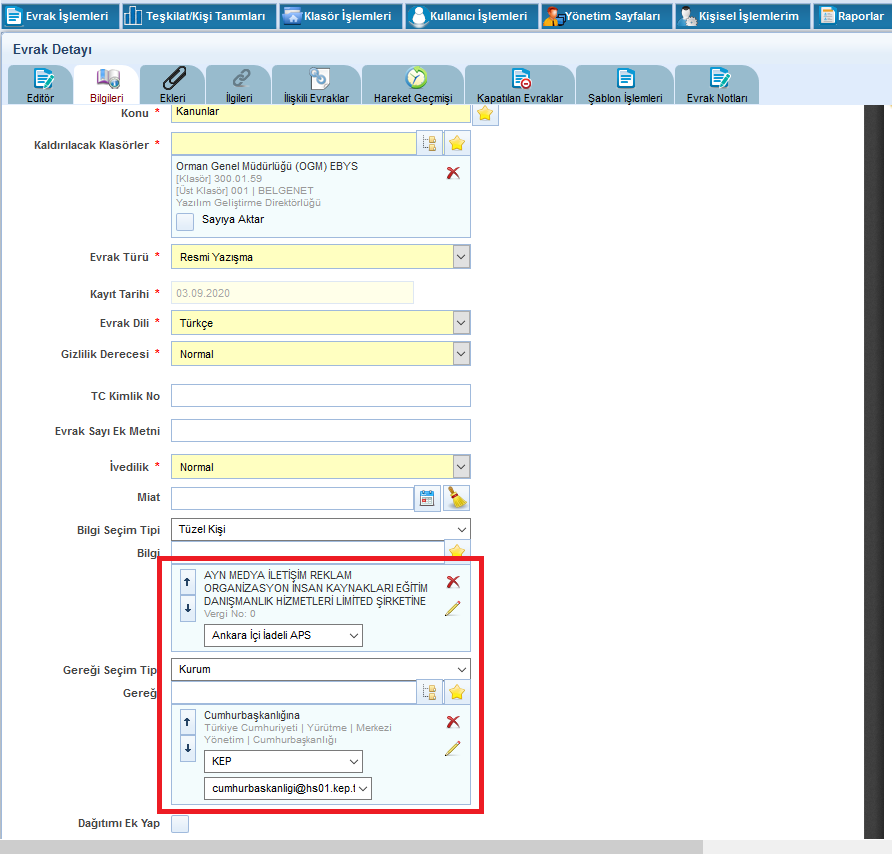This screenshot has width=892, height=854.
Task: Click the broom icon to clear Miat
Action: coord(457,498)
